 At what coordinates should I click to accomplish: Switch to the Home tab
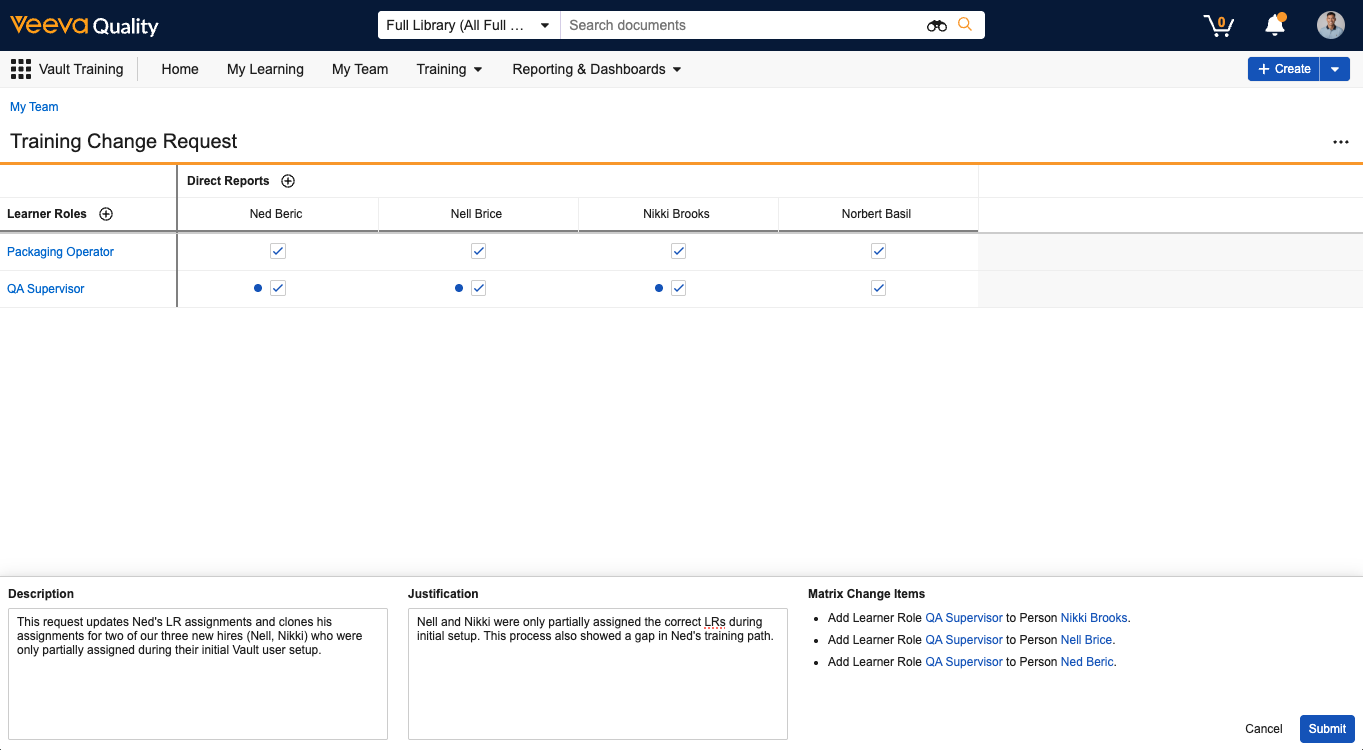(x=180, y=69)
